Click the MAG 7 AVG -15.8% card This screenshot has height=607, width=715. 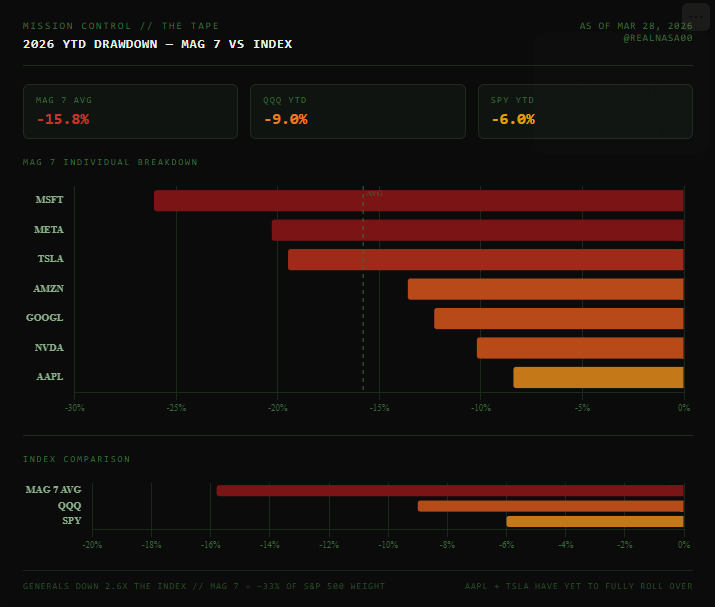[x=130, y=111]
